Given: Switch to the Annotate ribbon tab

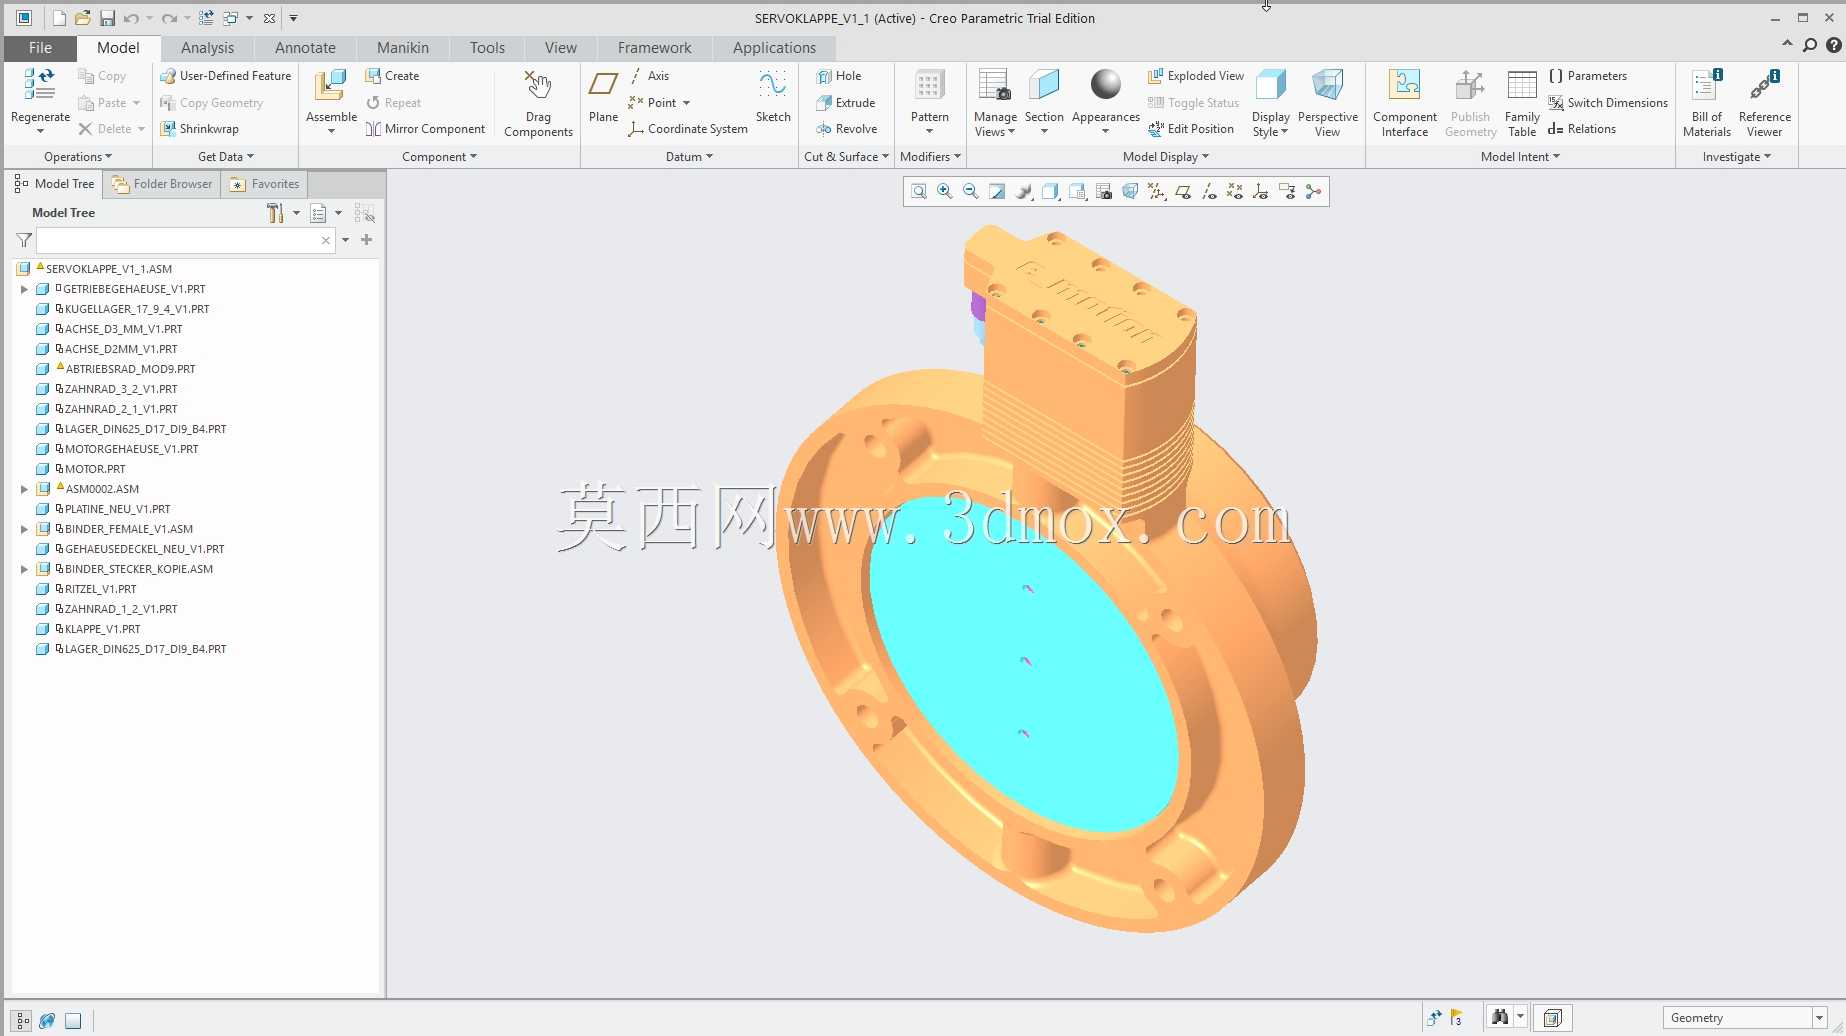Looking at the screenshot, I should pyautogui.click(x=305, y=48).
